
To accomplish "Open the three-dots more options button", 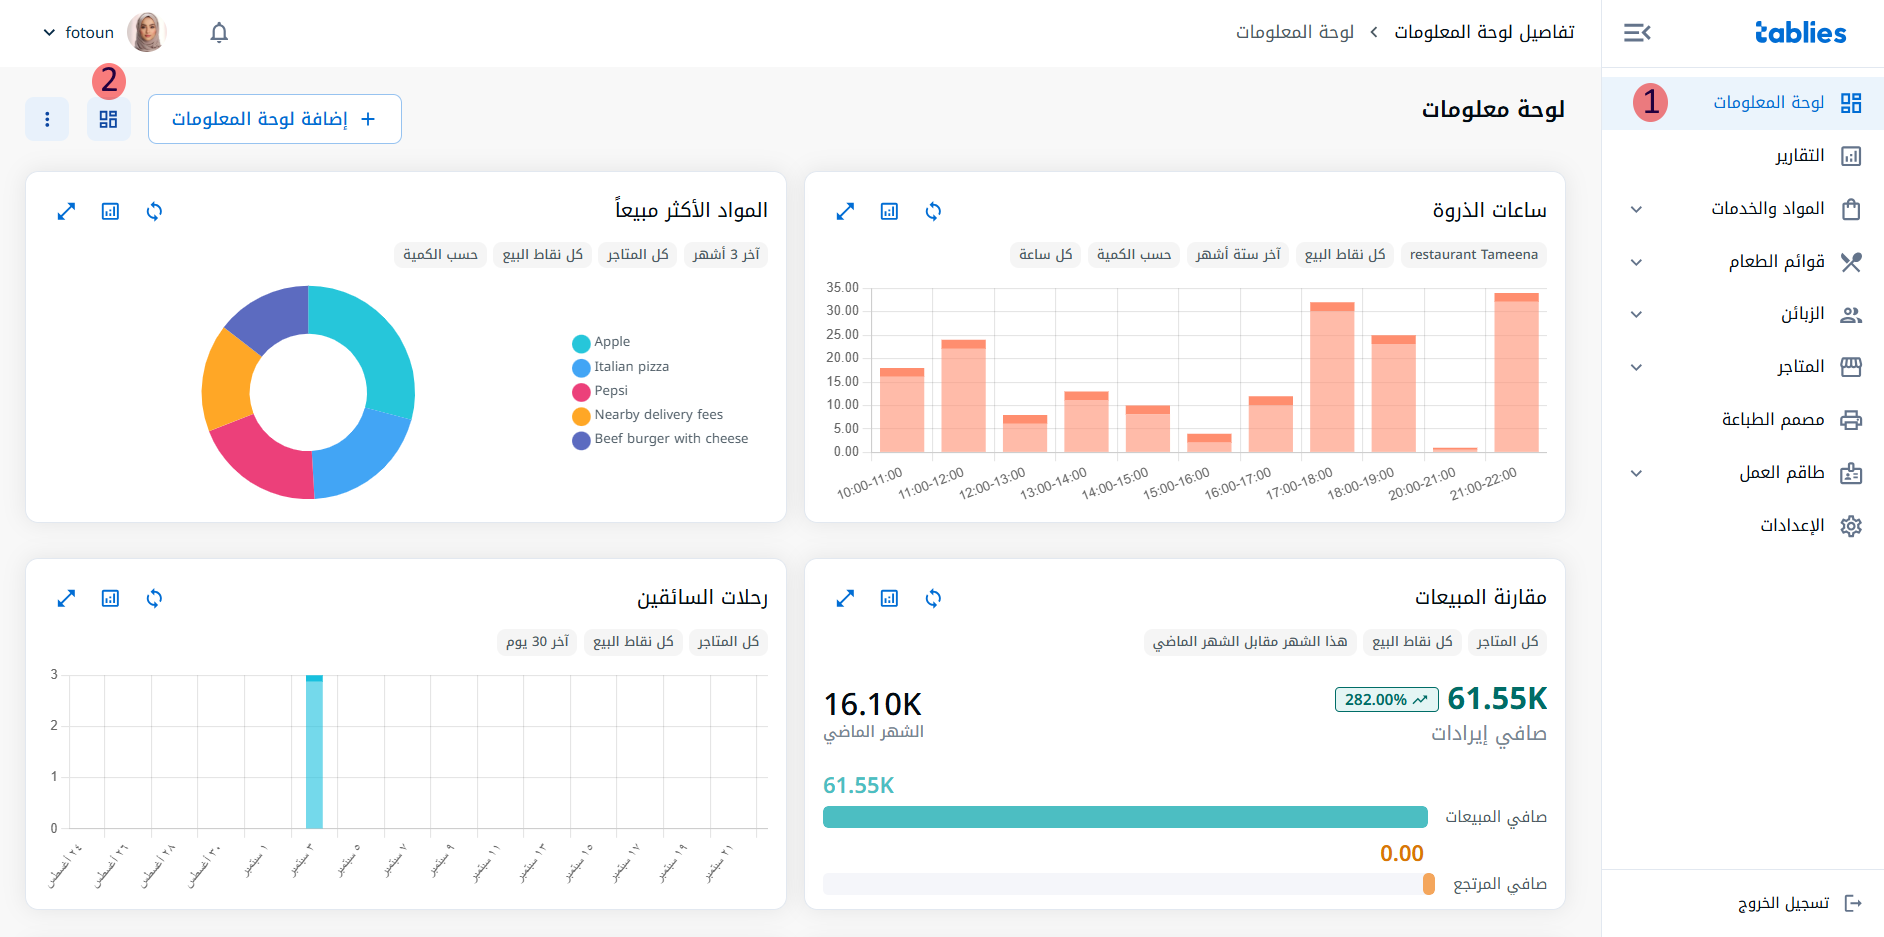I will coord(47,119).
